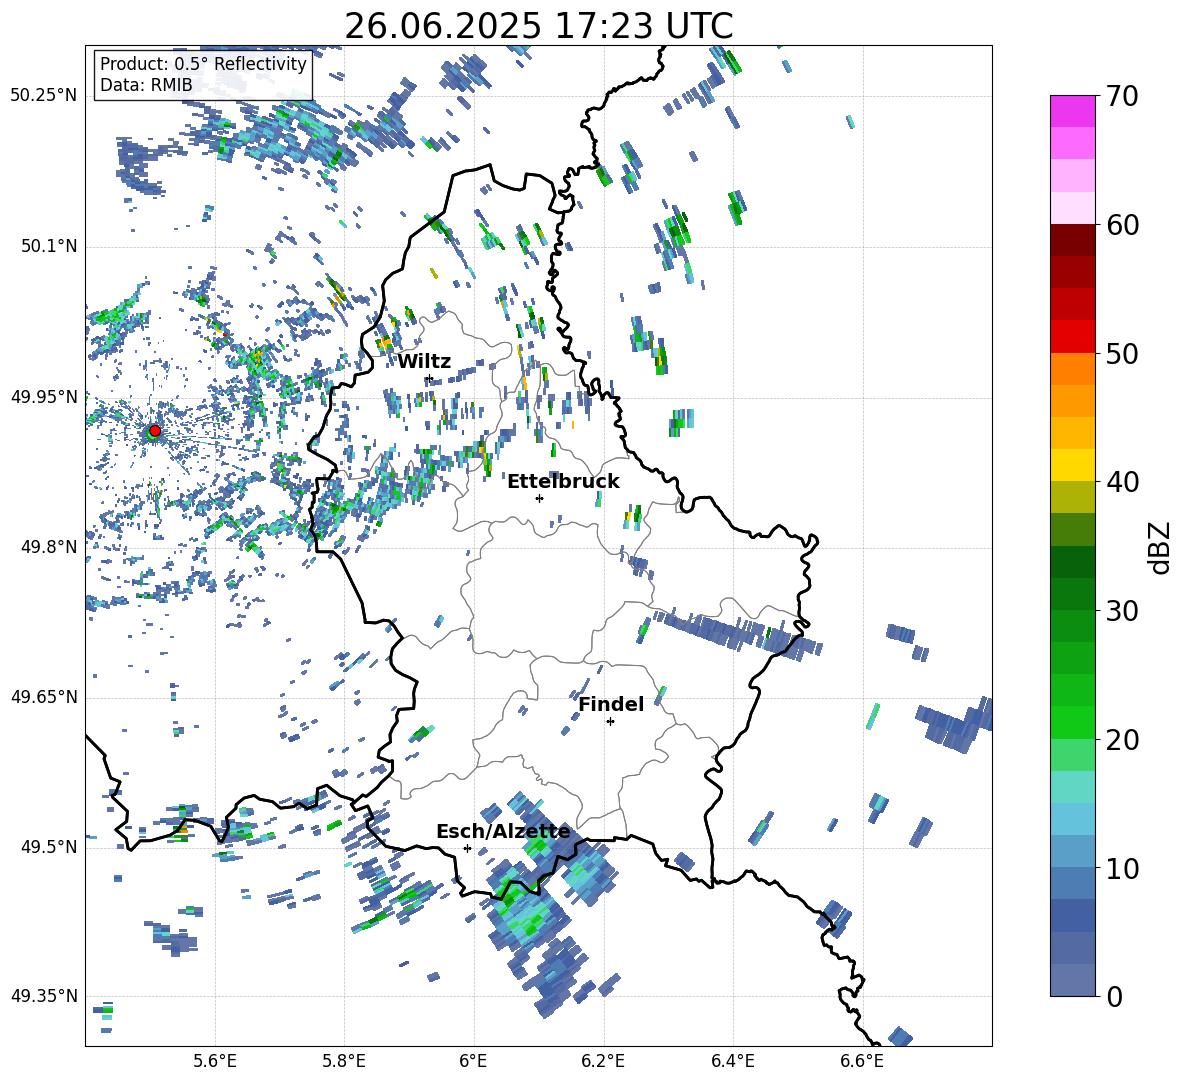Screen dimensions: 1184x1081
Task: Click the yellow colorbar segment above 40
Action: pyautogui.click(x=1072, y=465)
